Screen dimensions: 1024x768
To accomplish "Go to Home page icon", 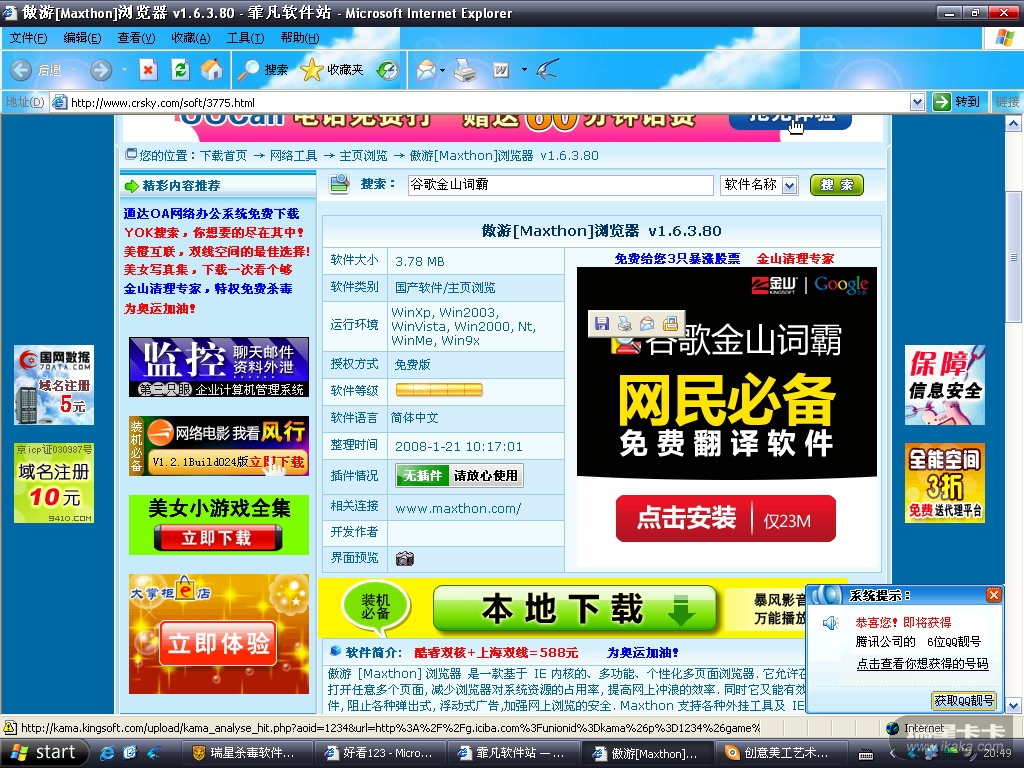I will [x=212, y=70].
